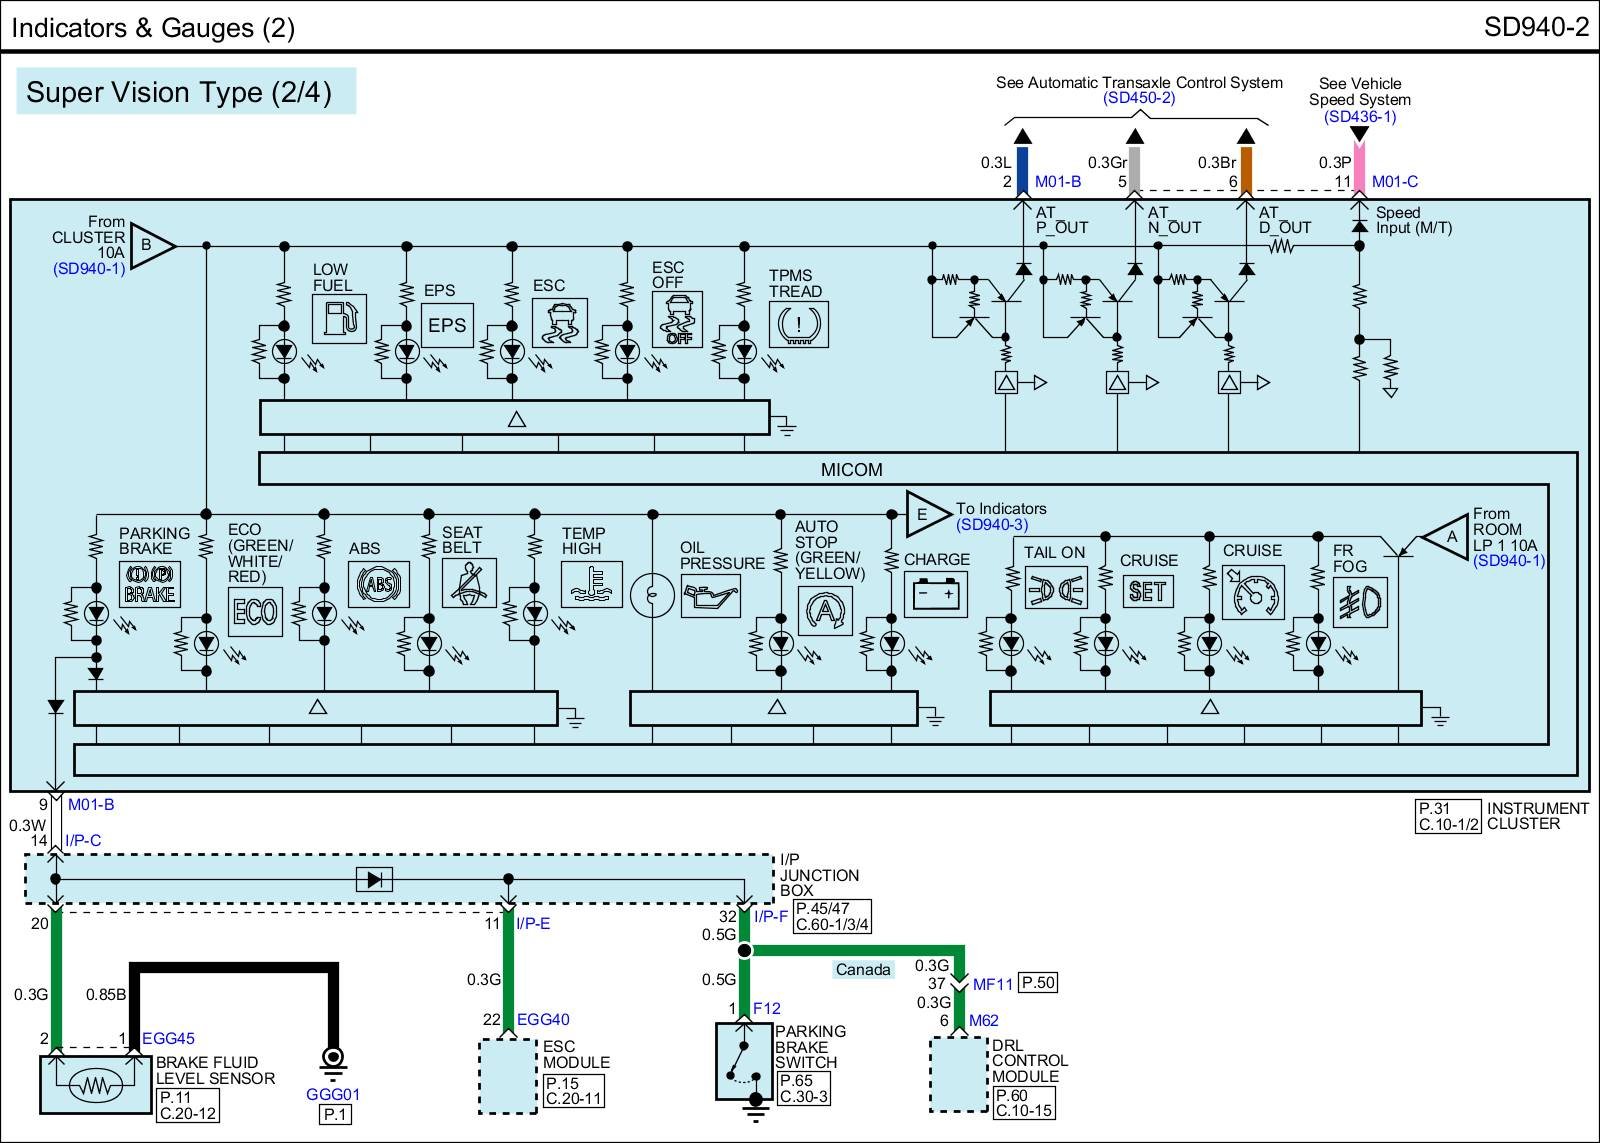Screen dimensions: 1600x1143
Task: Click the brake fluid level sensor box
Action: [x=97, y=1085]
